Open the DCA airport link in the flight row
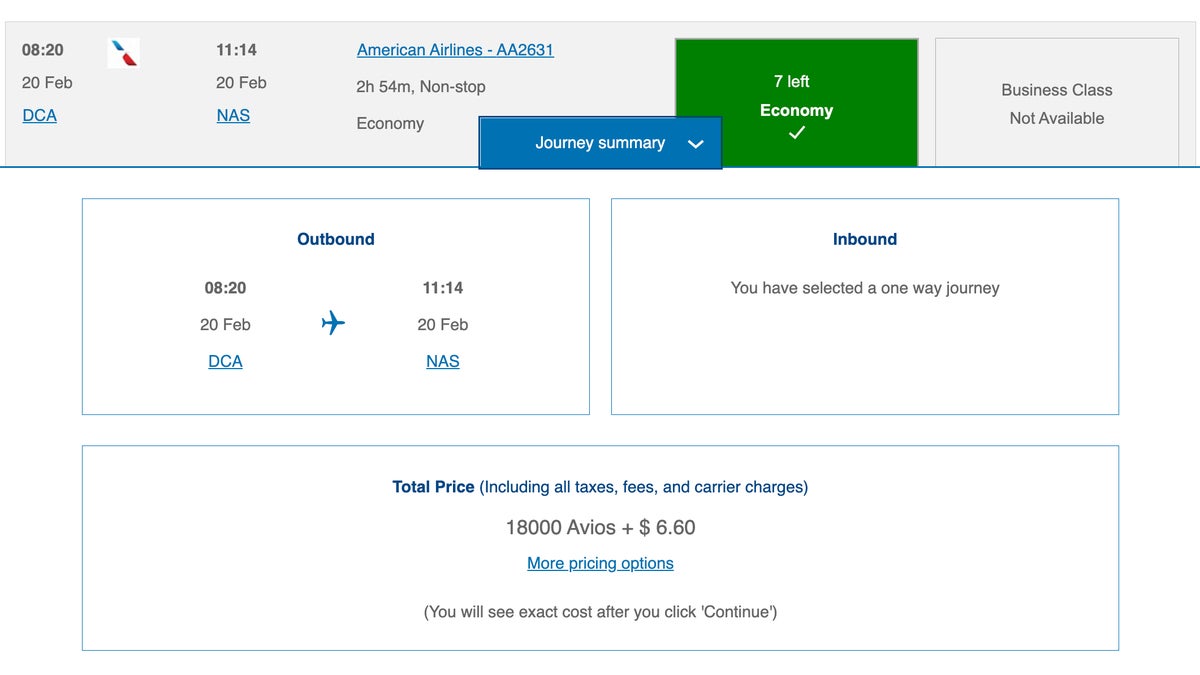This screenshot has height=675, width=1200. click(39, 115)
